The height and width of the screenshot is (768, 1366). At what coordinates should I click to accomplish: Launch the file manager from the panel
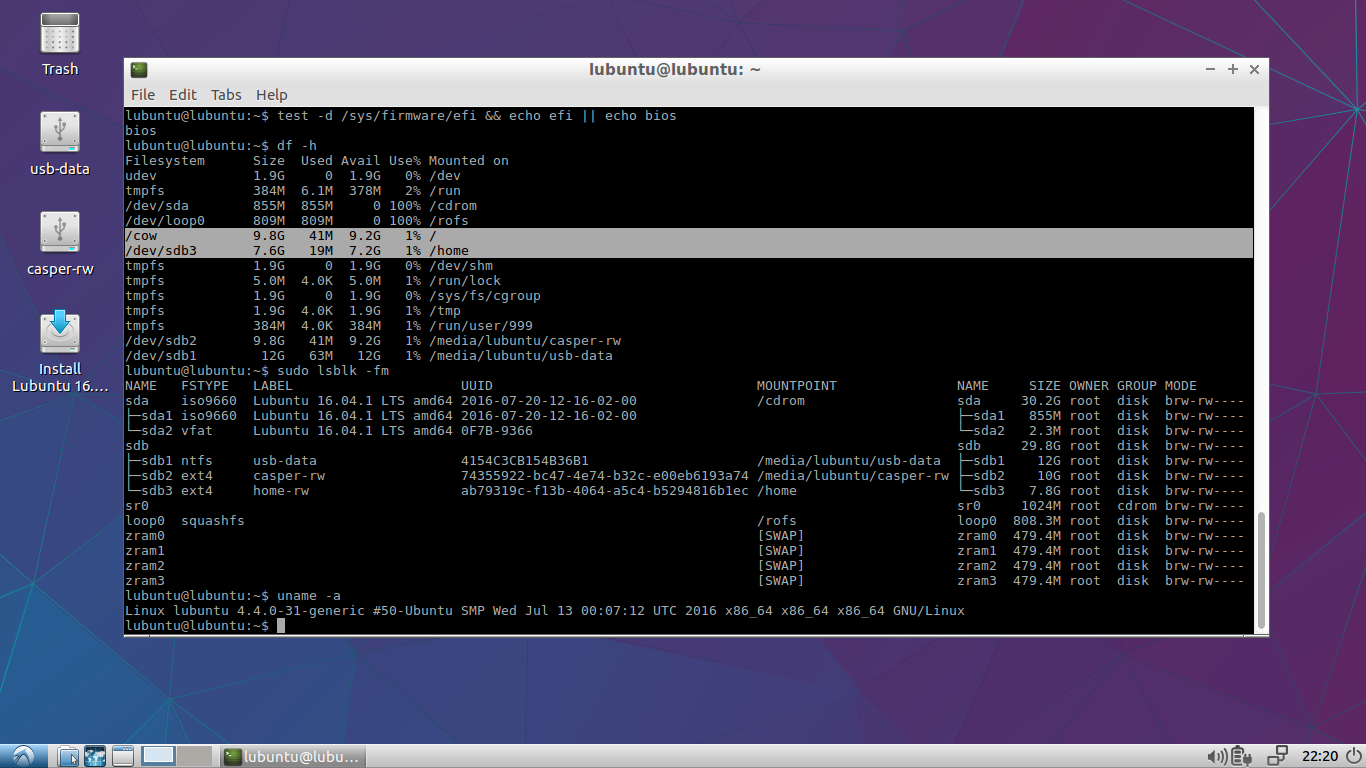click(68, 756)
